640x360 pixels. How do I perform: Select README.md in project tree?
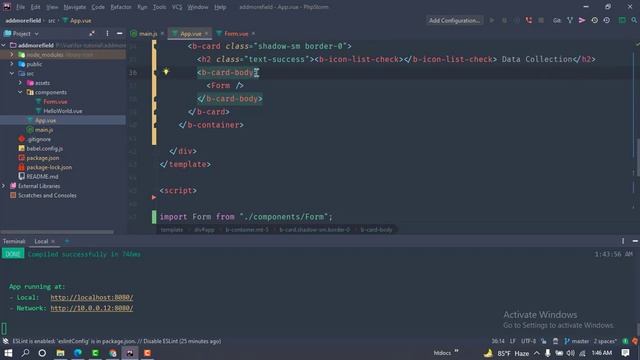click(42, 177)
